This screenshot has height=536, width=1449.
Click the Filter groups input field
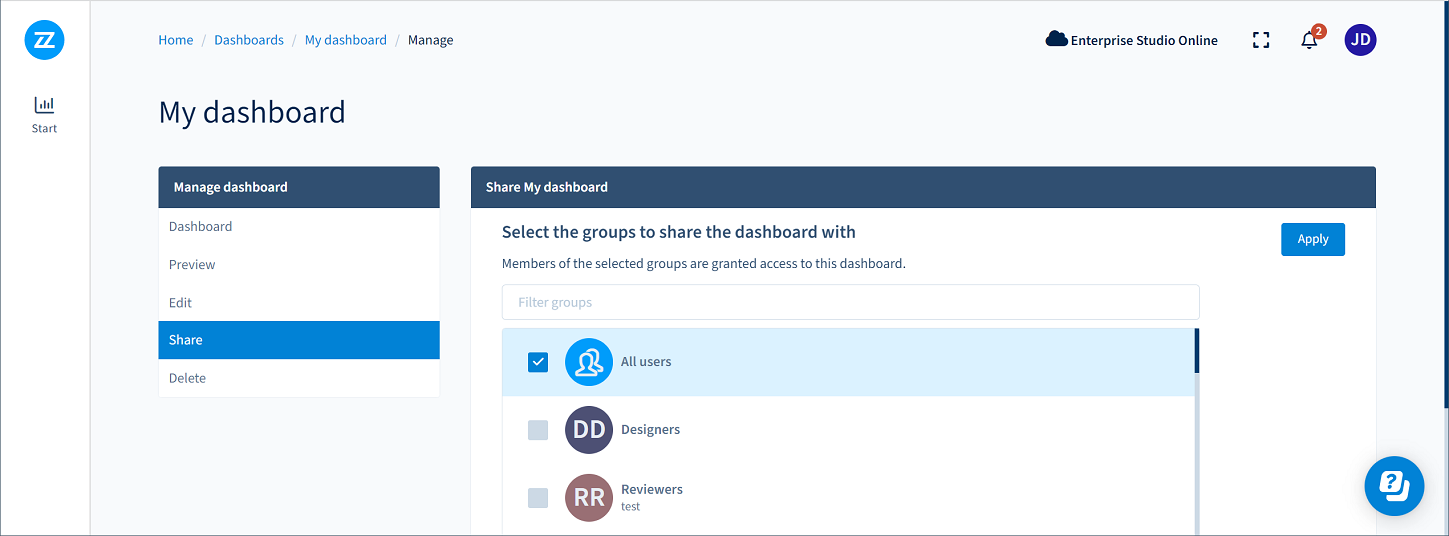(x=850, y=302)
